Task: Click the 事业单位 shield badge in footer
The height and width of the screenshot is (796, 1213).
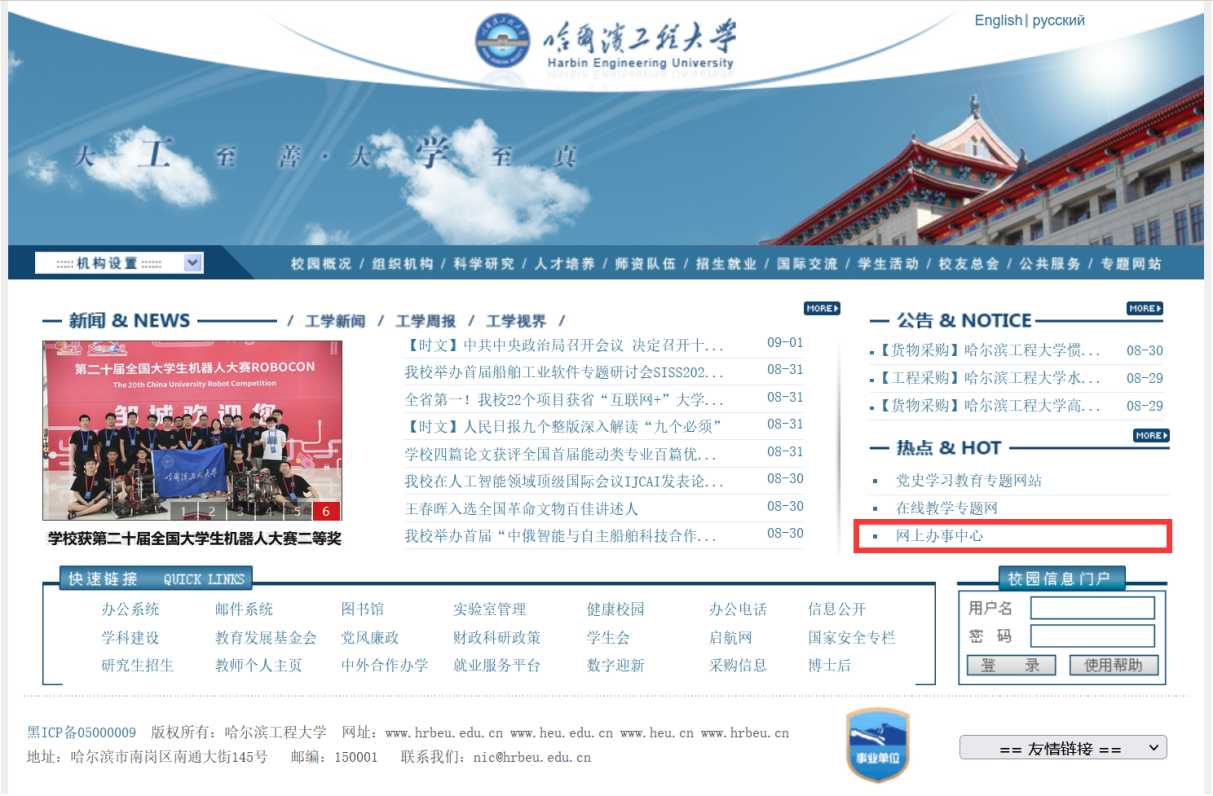Action: [x=877, y=745]
